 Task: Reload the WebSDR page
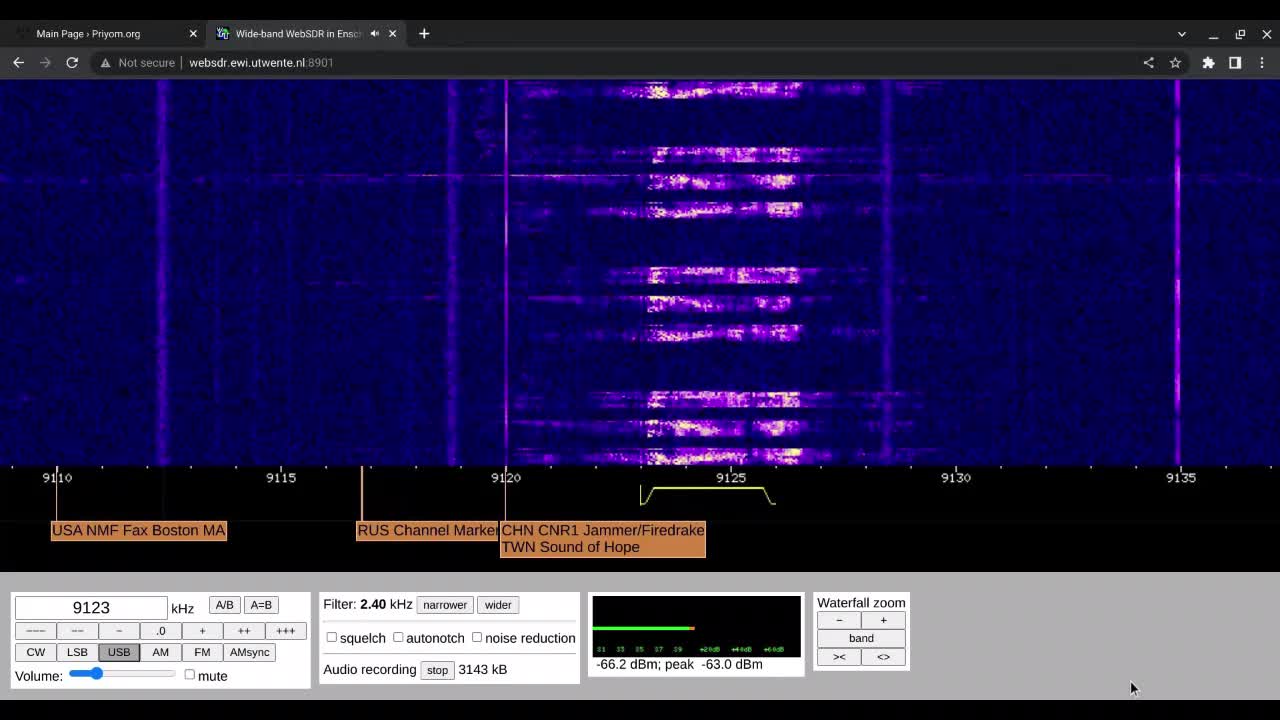click(72, 62)
